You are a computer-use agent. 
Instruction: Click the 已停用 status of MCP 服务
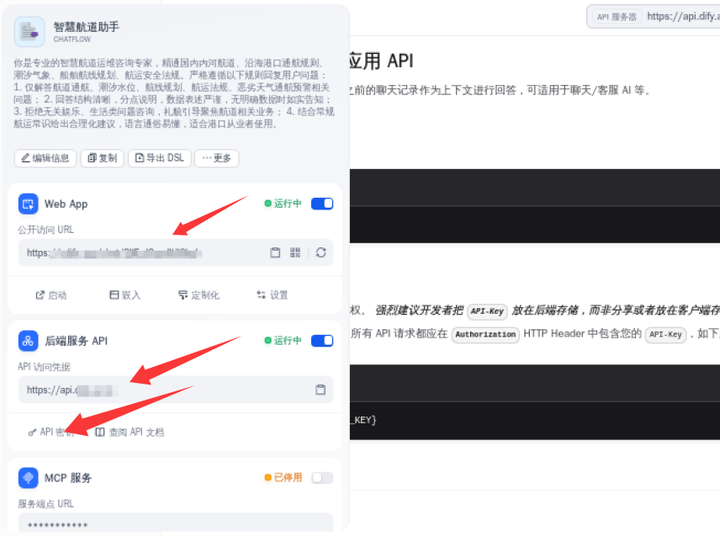(x=283, y=478)
